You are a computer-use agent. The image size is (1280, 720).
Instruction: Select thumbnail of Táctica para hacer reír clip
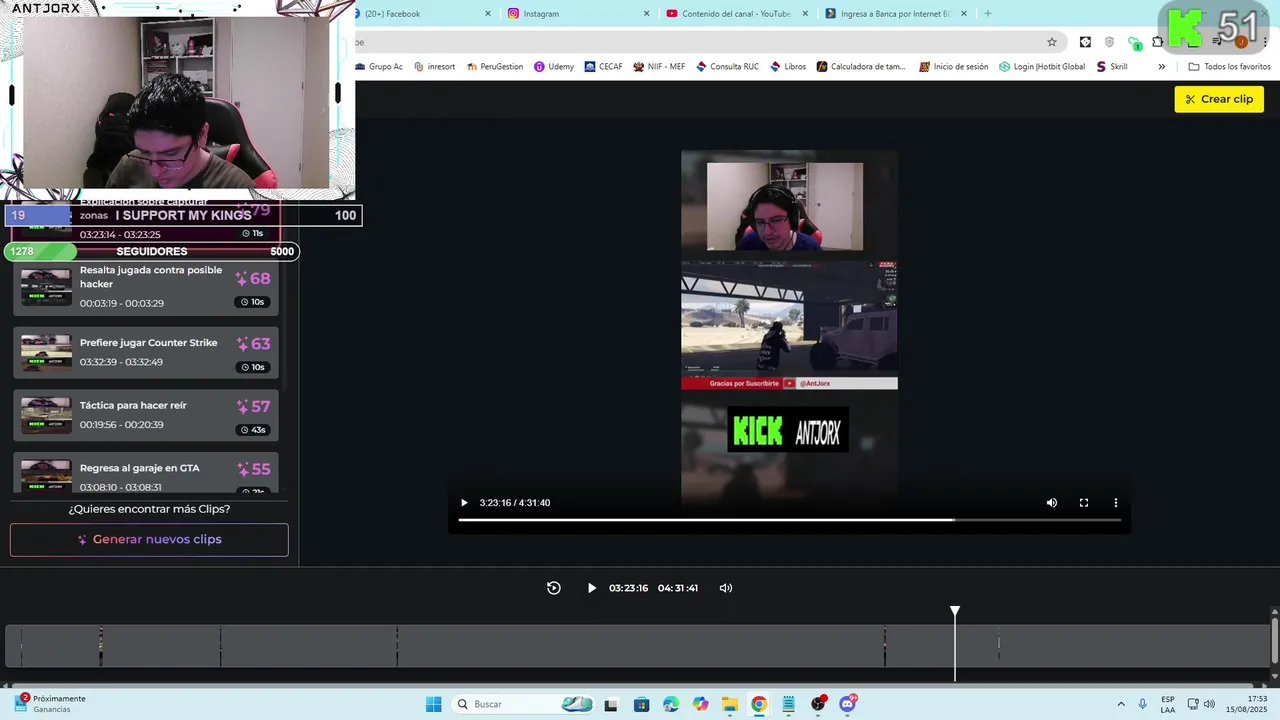point(47,415)
